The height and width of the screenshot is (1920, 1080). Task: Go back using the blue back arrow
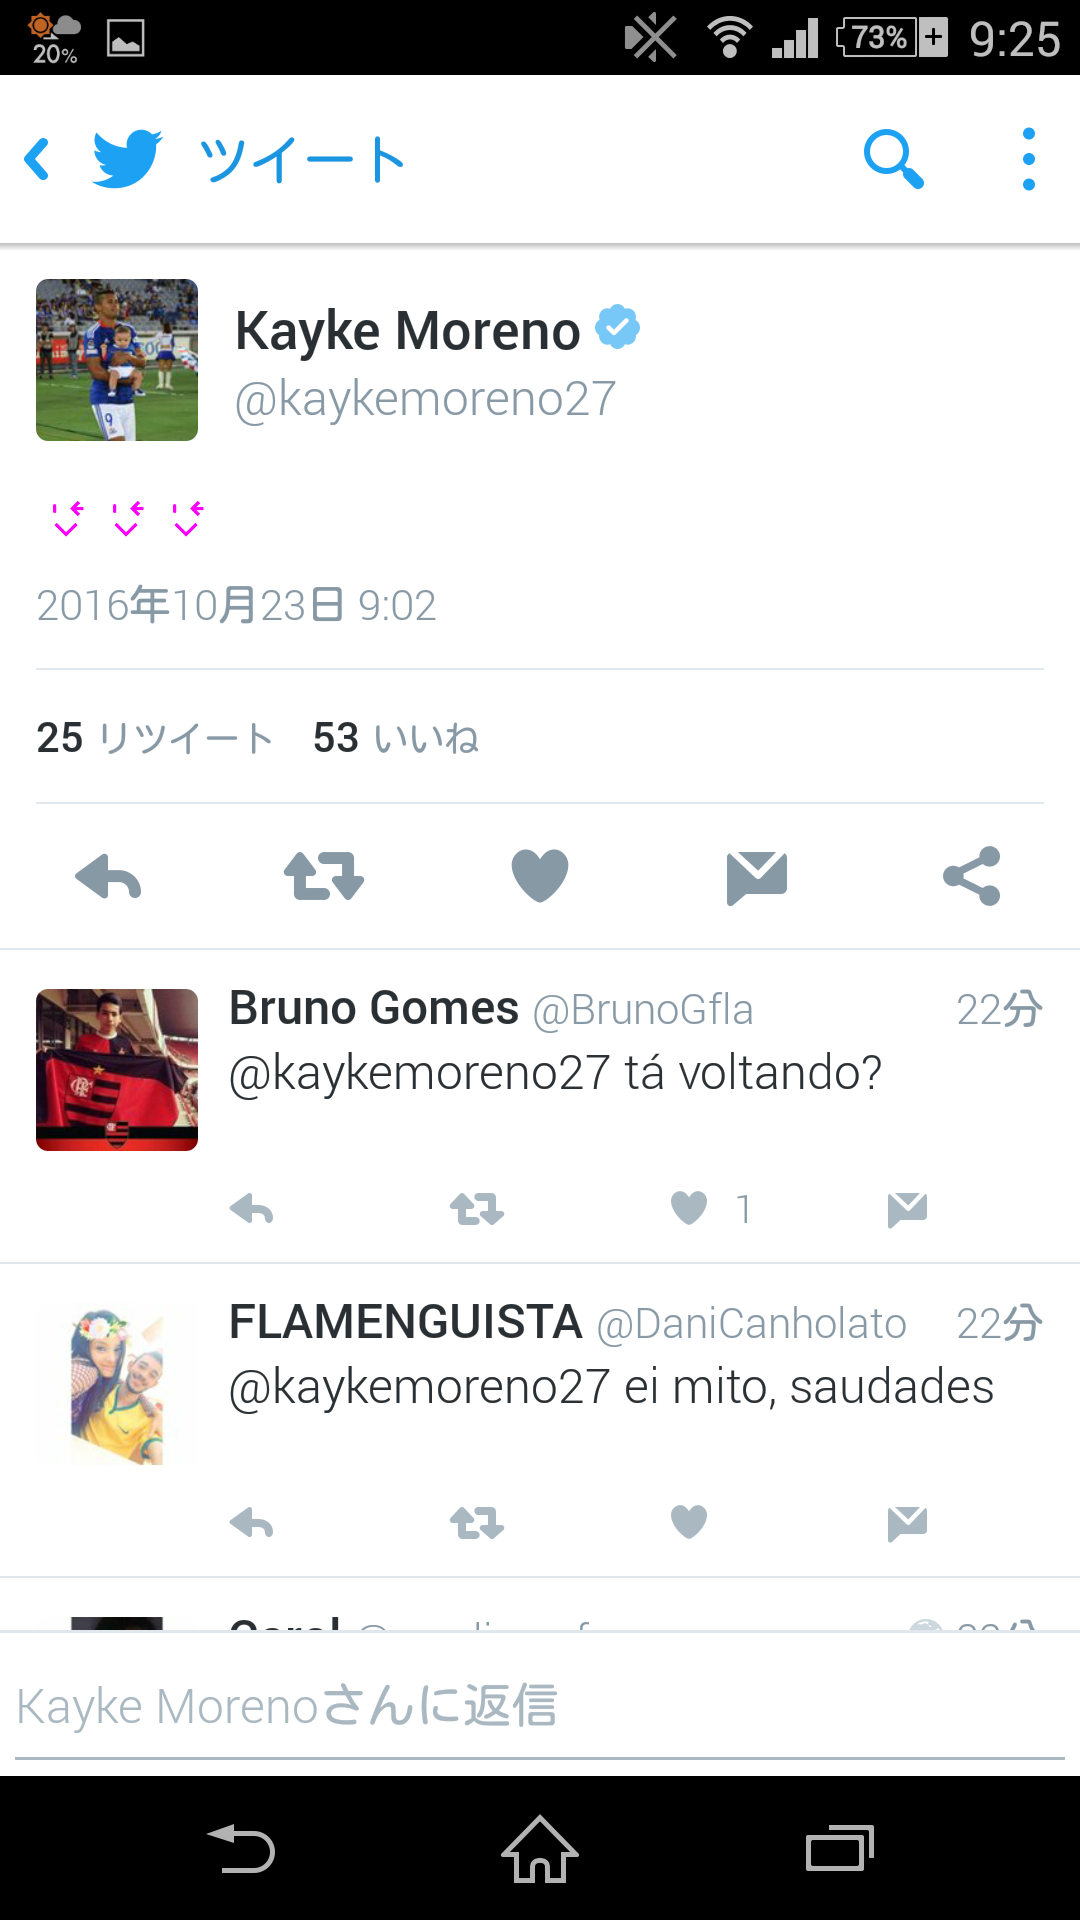38,159
